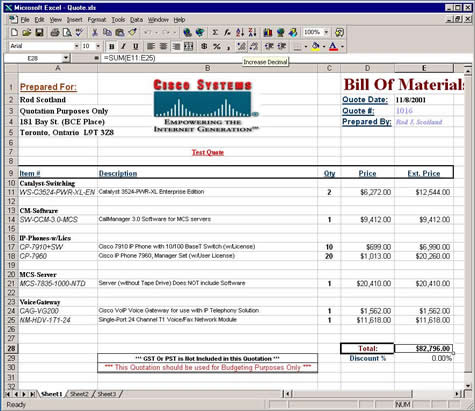This screenshot has height=411, width=475.
Task: Open the 100% zoom dropdown
Action: (x=326, y=32)
